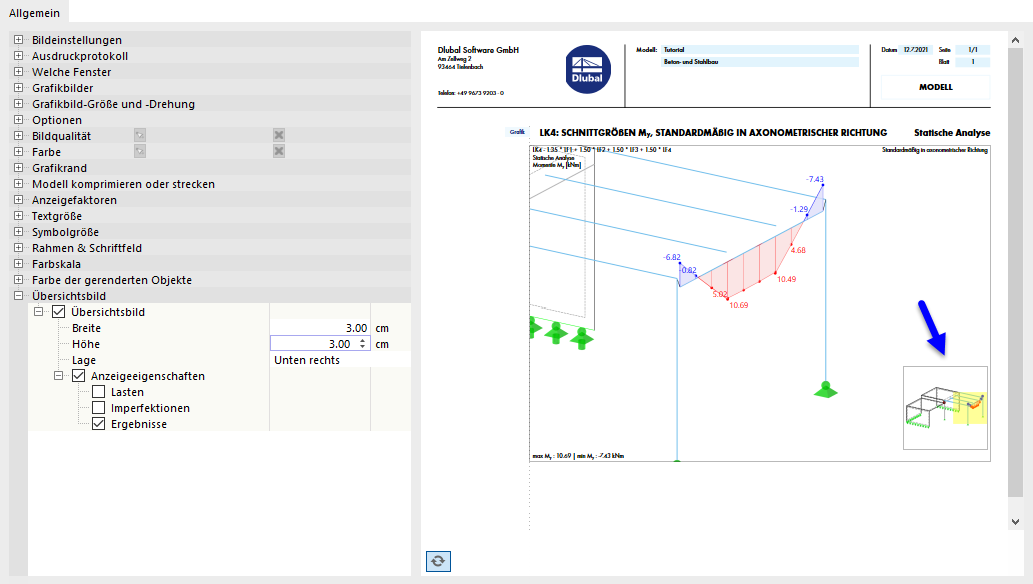Screen dimensions: 1033x584
Task: Expand the Bildeinstellungen section
Action: click(18, 40)
